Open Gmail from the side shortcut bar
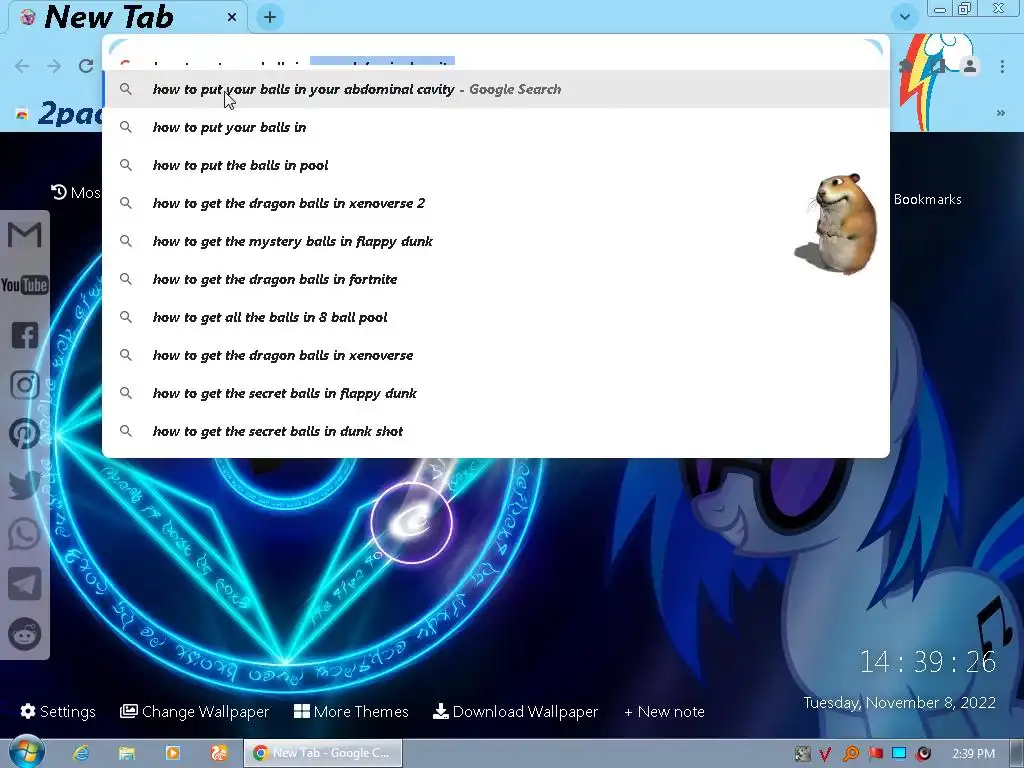This screenshot has width=1024, height=768. click(25, 235)
